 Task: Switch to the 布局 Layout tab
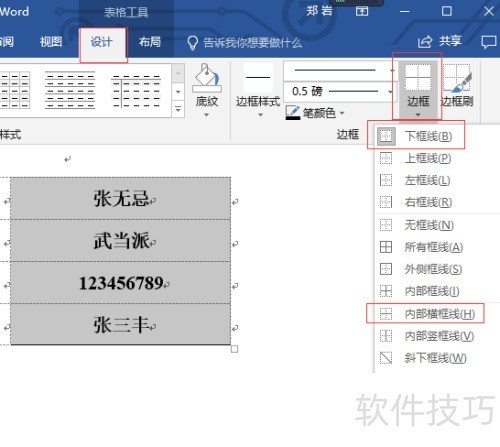[x=150, y=42]
